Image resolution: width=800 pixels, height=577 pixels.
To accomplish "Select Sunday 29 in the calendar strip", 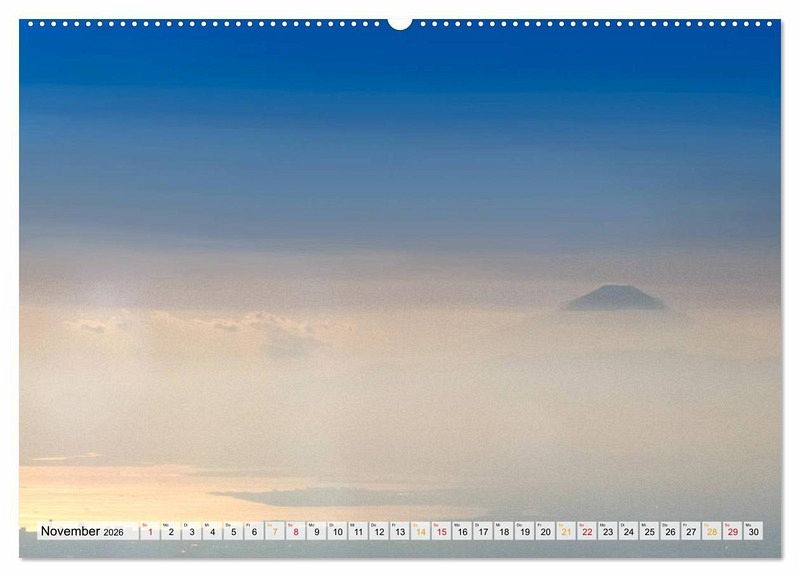I will pyautogui.click(x=733, y=531).
